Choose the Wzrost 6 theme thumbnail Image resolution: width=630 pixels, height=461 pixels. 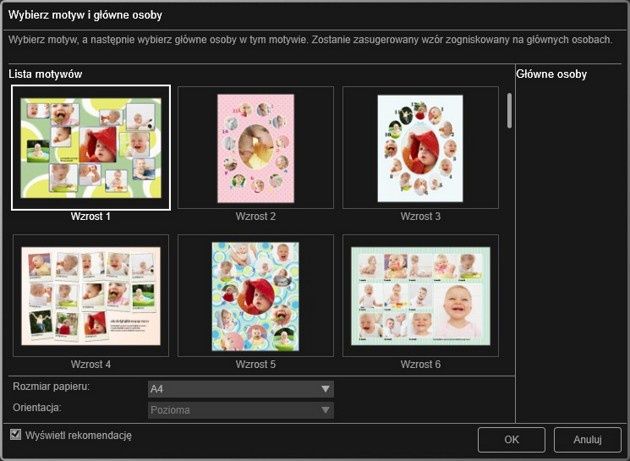click(x=420, y=295)
